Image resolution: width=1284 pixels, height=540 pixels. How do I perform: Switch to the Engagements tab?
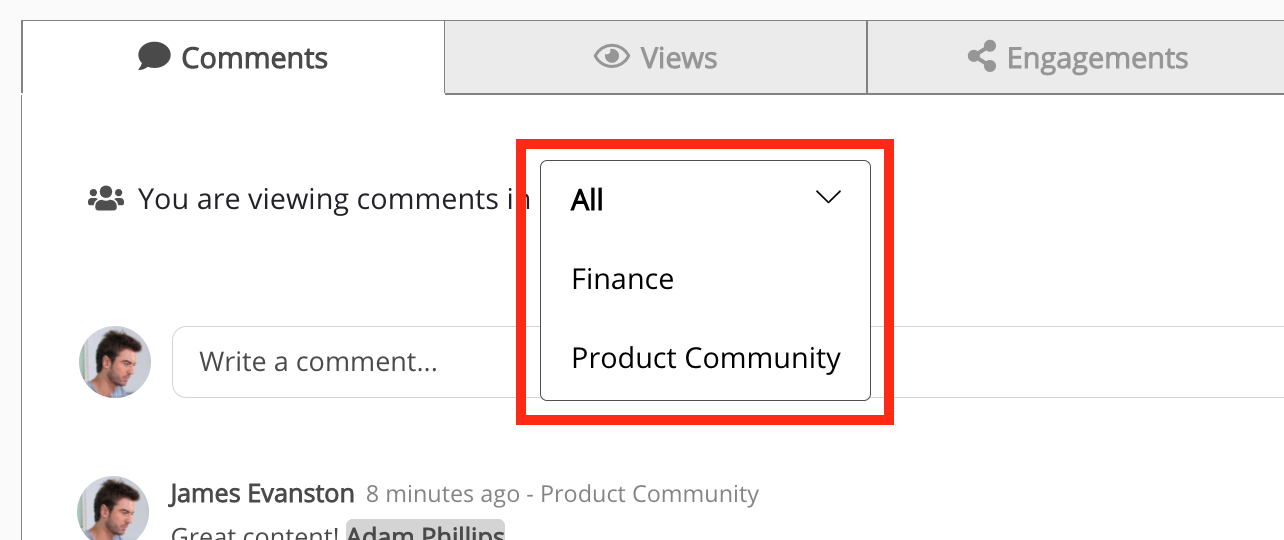pos(1077,58)
